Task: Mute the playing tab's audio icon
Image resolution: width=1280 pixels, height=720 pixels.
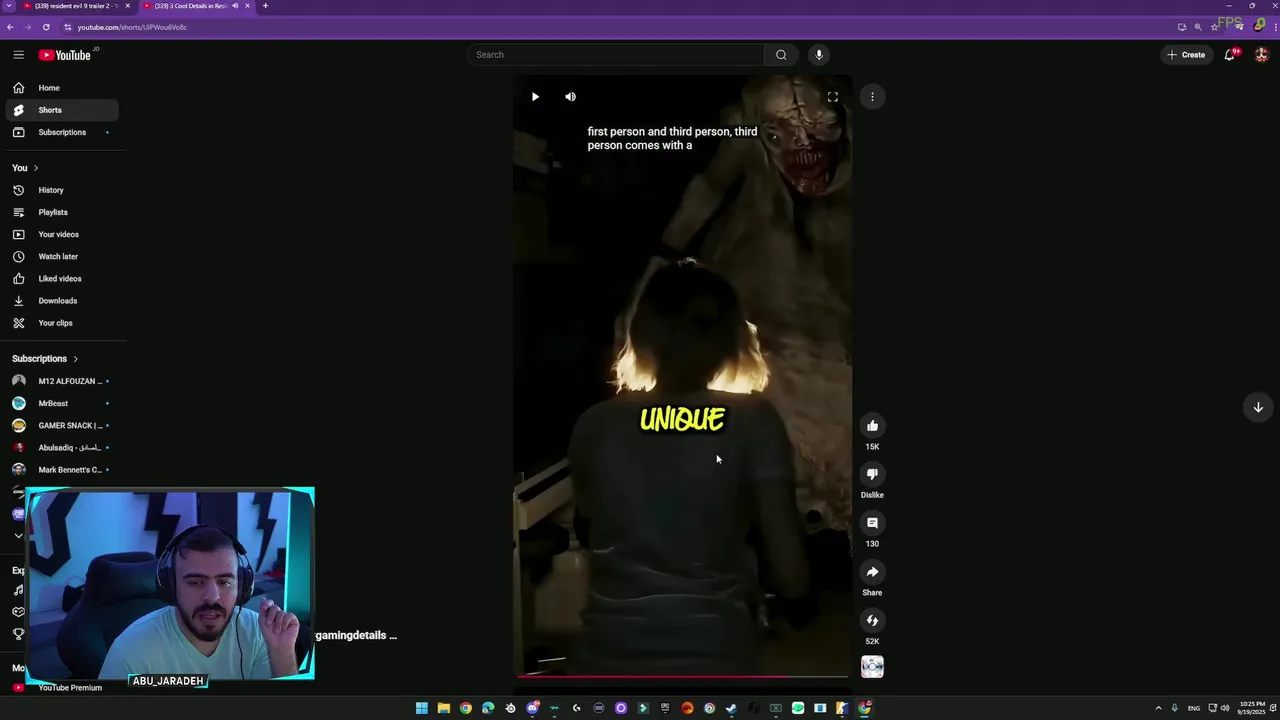Action: tap(236, 6)
